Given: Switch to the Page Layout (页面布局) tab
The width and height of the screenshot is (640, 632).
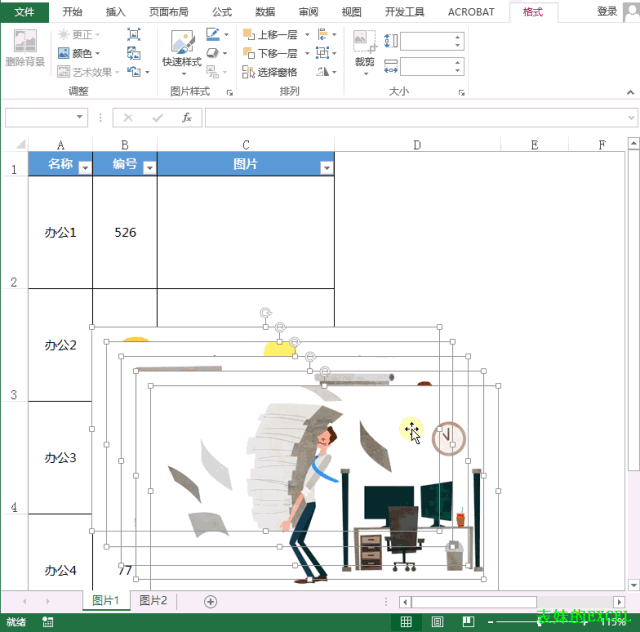Looking at the screenshot, I should click(x=169, y=12).
